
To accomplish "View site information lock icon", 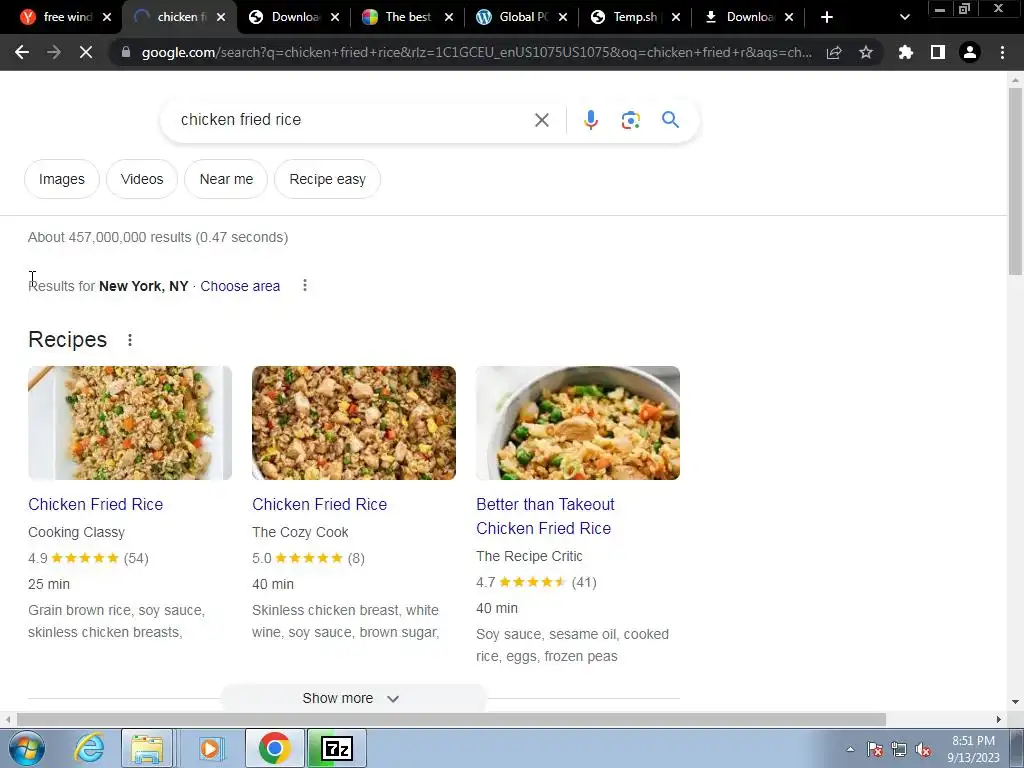I will point(126,52).
